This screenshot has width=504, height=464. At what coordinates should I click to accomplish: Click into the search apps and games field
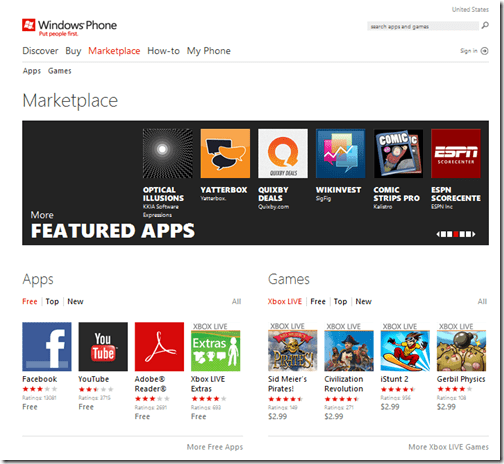(423, 26)
